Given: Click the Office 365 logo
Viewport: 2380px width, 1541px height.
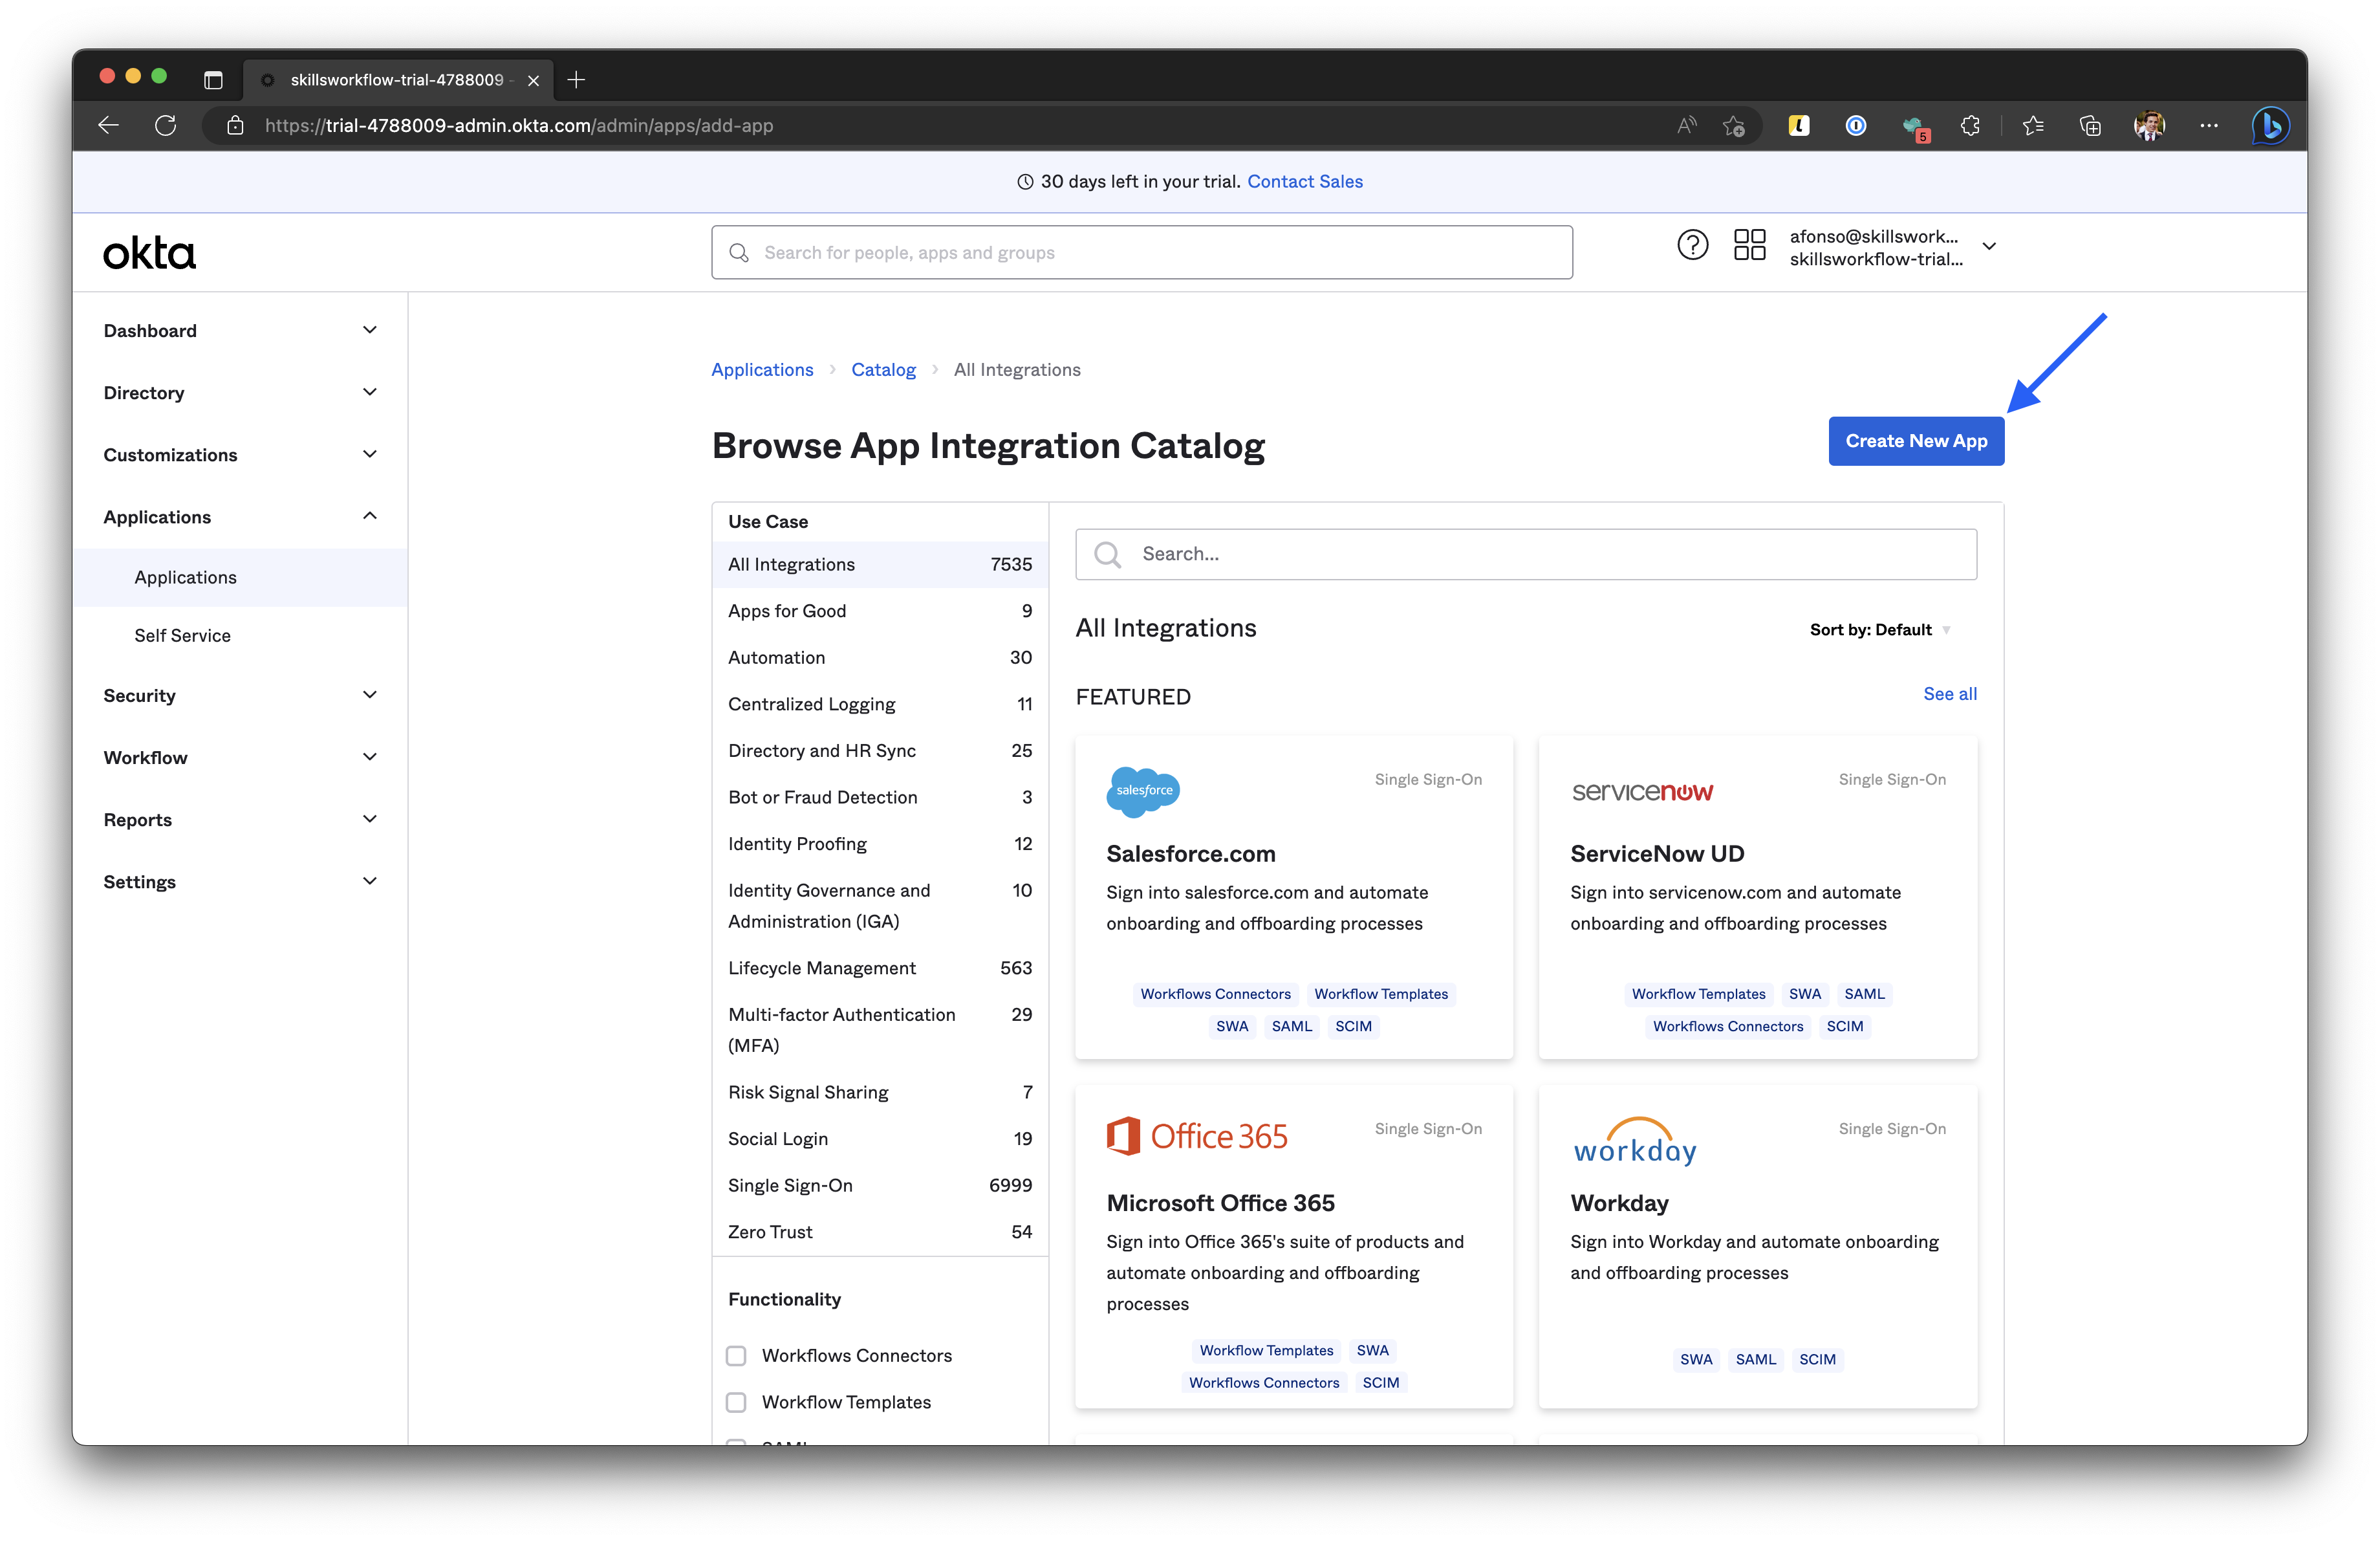Looking at the screenshot, I should [x=1197, y=1136].
